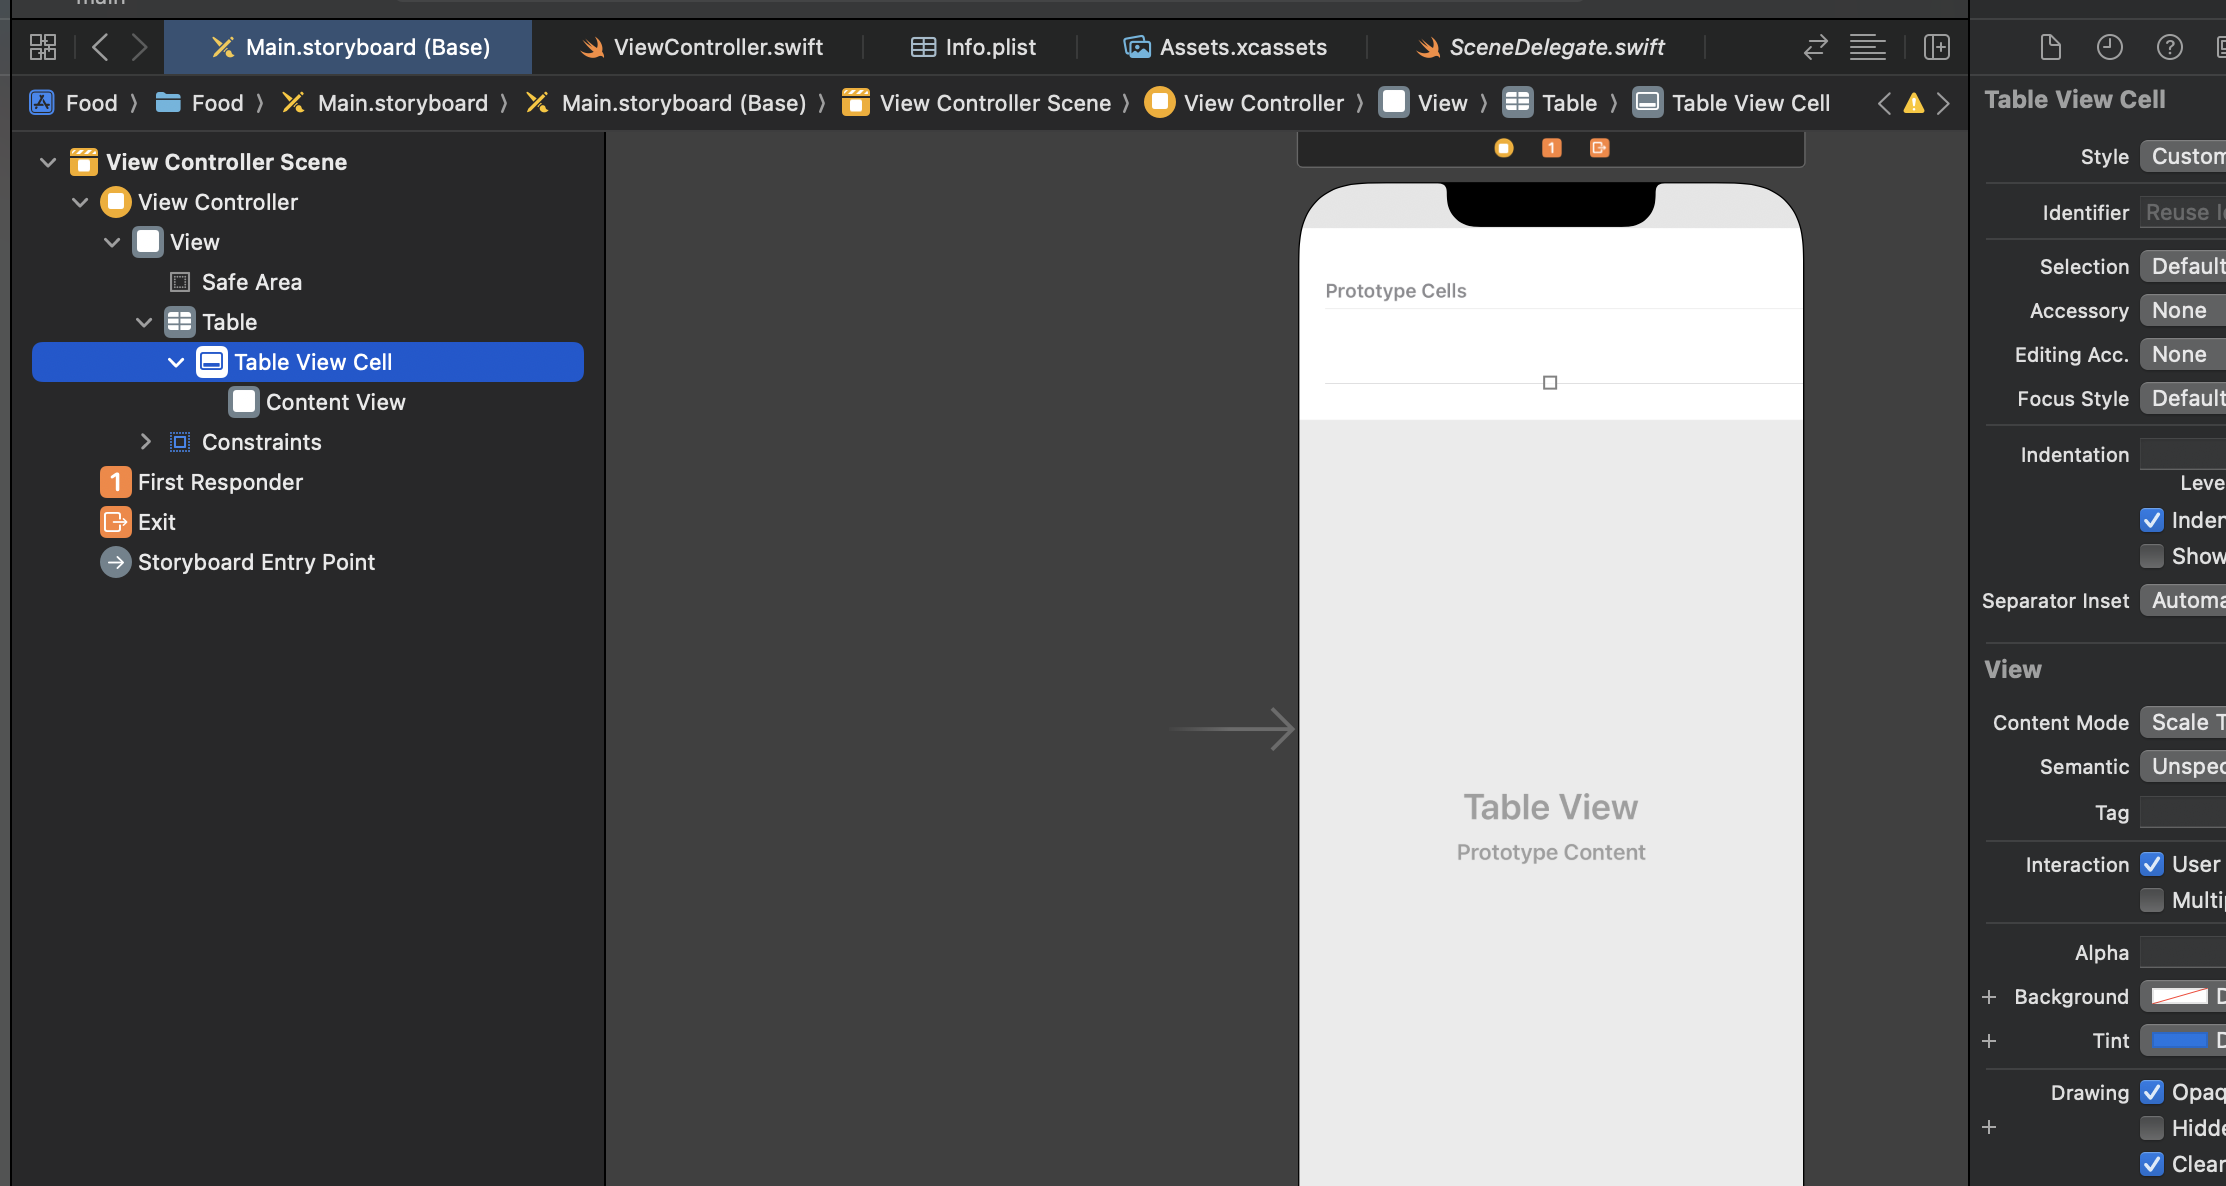Collapse the Table row in outline

(144, 322)
